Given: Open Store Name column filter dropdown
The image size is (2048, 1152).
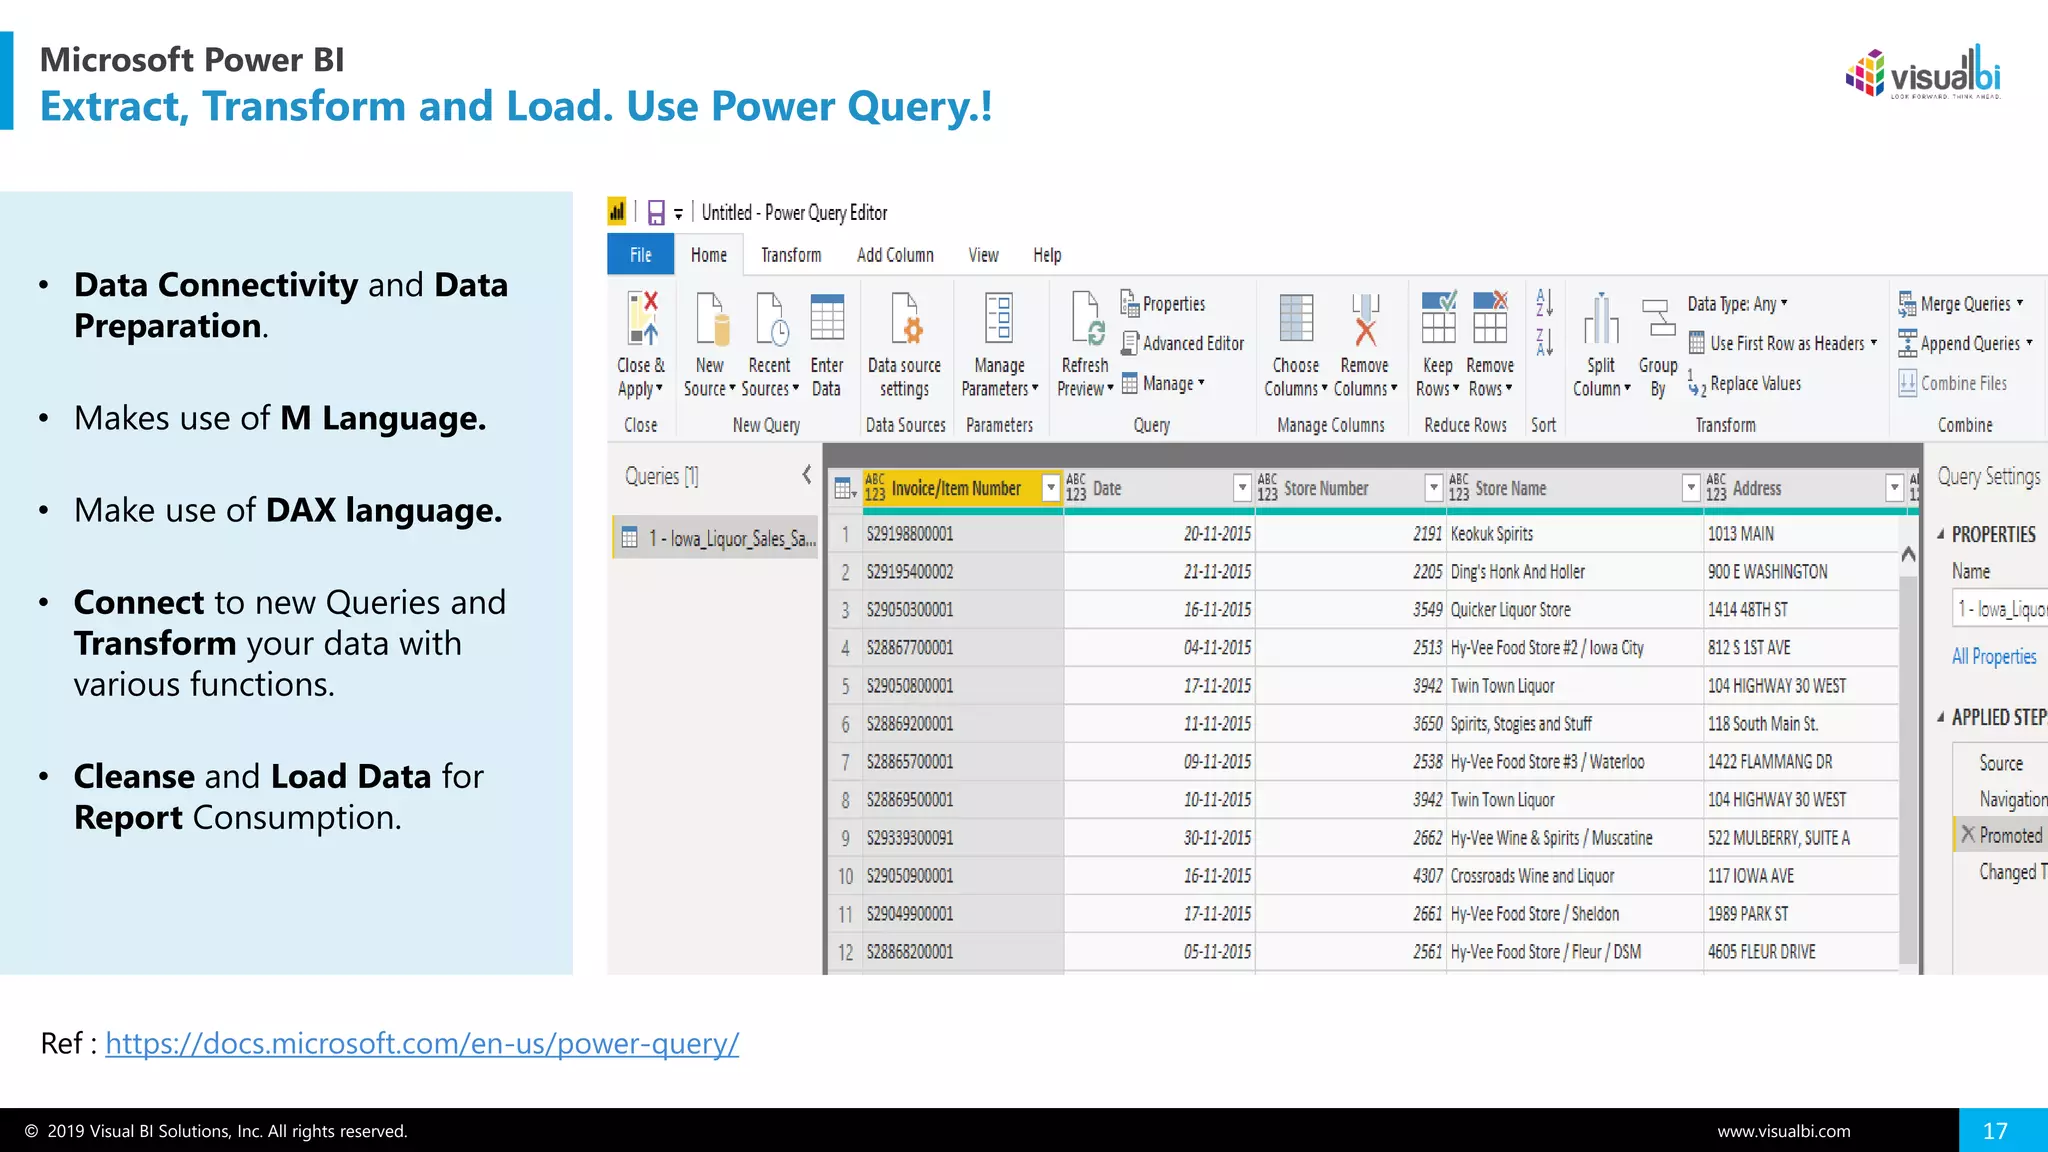Looking at the screenshot, I should click(x=1690, y=488).
